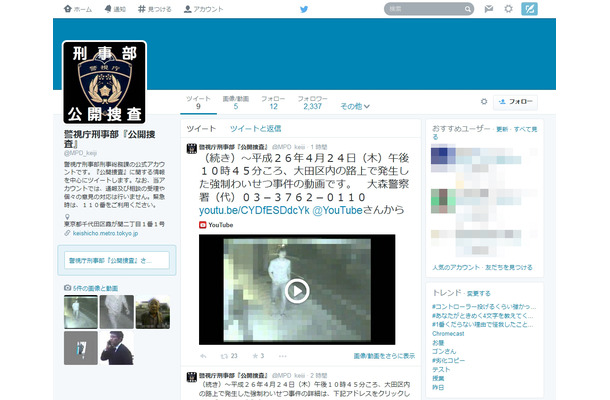610x400 pixels.
Task: Click the YouTube logo label above video
Action: pos(216,225)
